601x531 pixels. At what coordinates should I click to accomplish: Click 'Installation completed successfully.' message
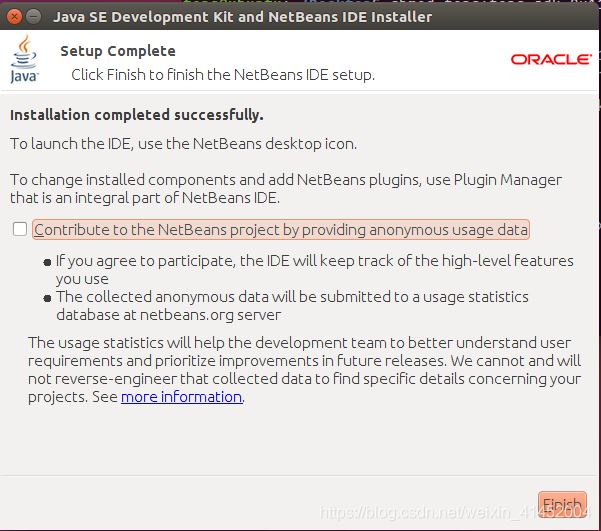click(x=137, y=114)
